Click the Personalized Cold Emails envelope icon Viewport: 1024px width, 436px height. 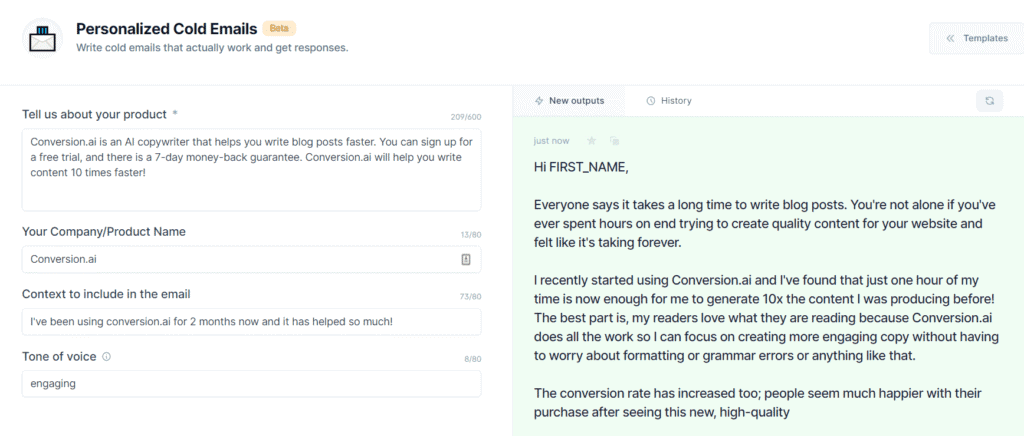pos(42,38)
